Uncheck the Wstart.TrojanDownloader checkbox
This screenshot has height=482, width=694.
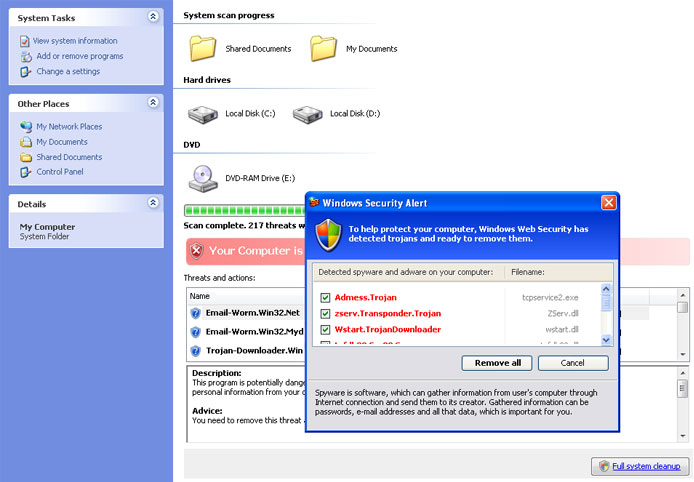coord(325,329)
